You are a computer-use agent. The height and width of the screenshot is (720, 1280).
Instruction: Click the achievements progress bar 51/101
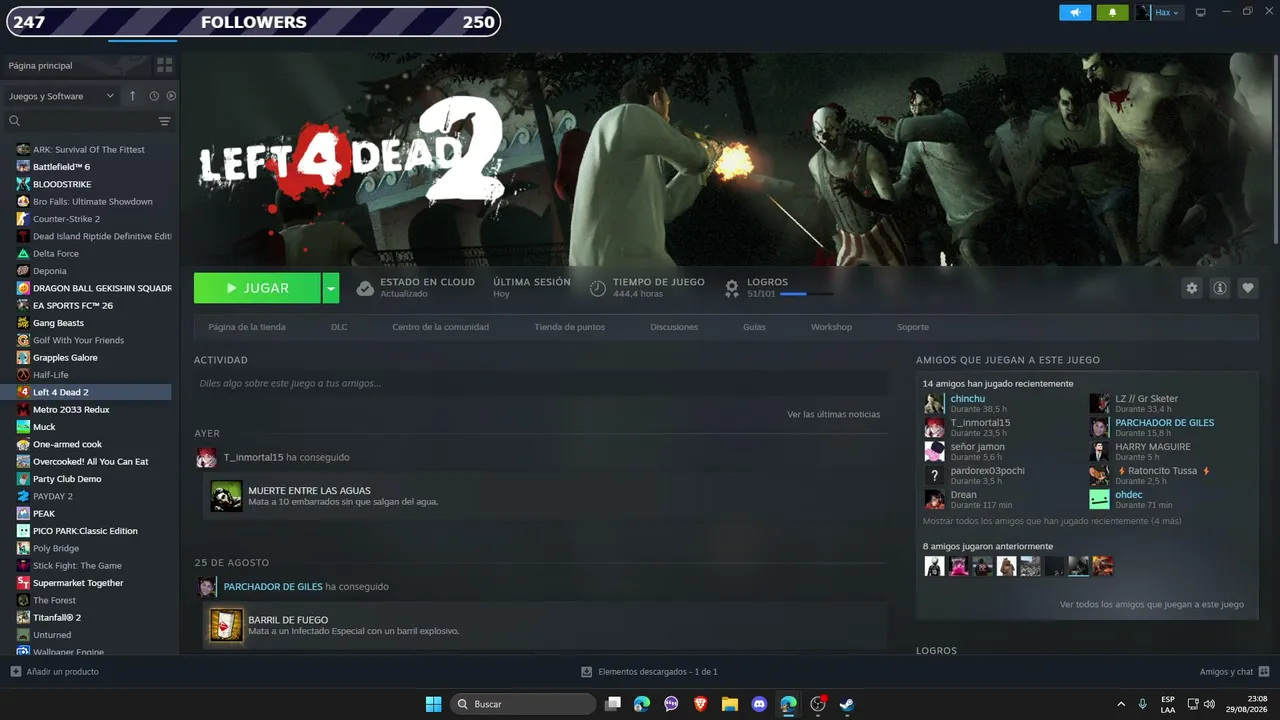806,294
